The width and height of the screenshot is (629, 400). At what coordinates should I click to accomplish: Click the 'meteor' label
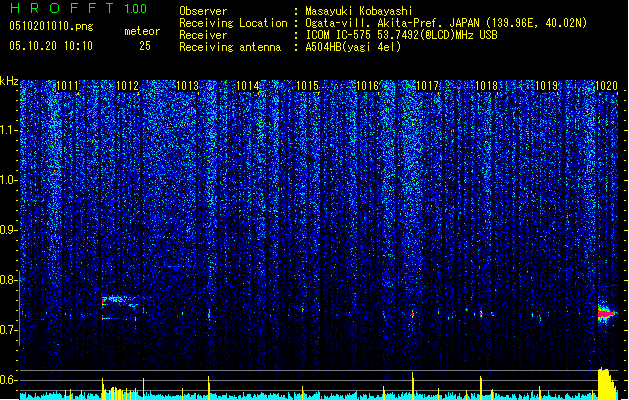[142, 31]
